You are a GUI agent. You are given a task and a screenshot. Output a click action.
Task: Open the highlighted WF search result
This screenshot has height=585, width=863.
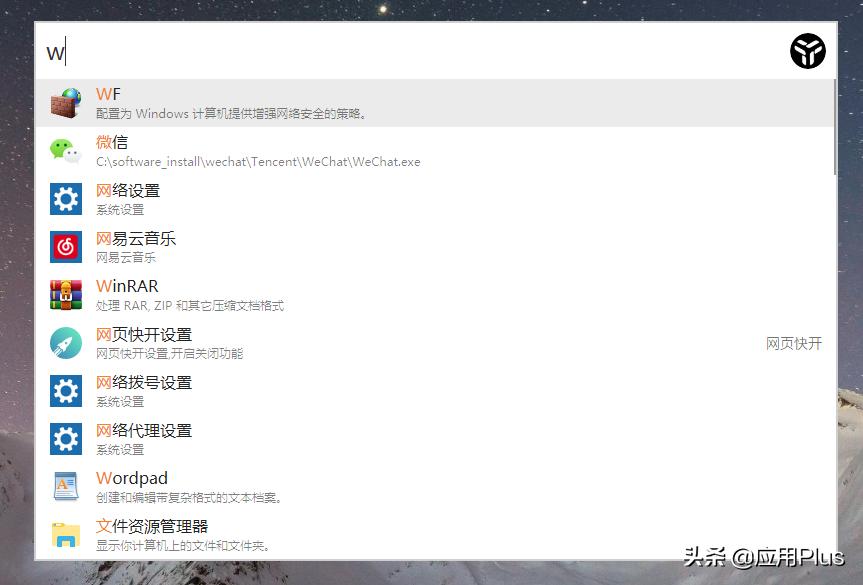300,102
